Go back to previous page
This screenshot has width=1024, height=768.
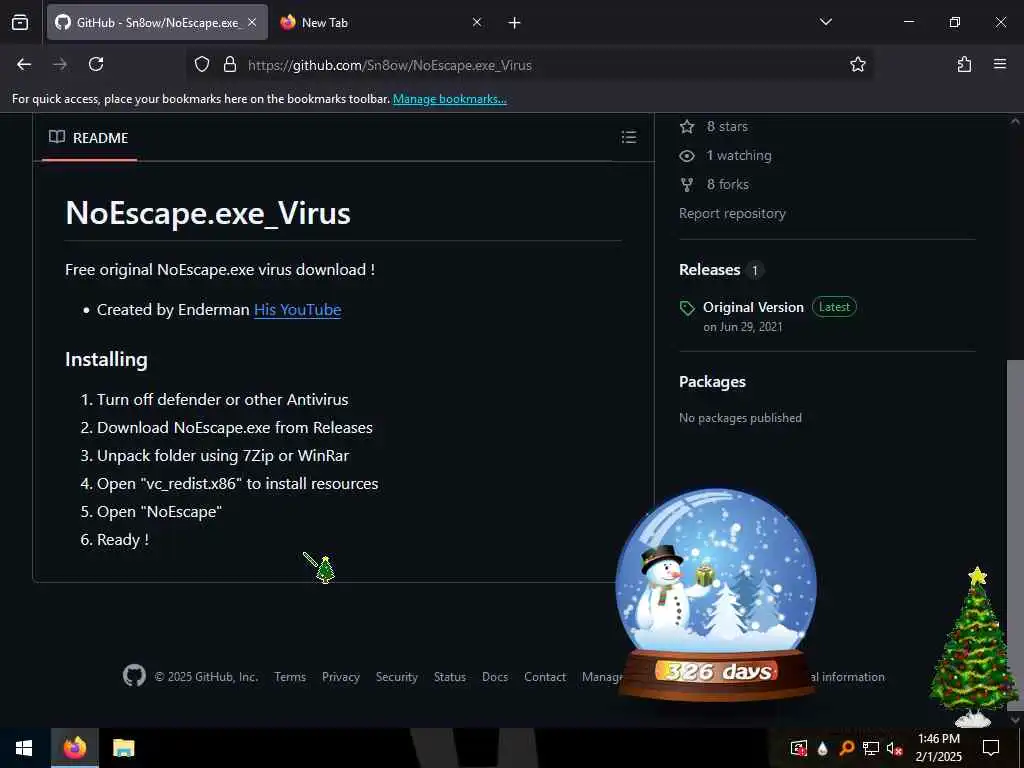tap(24, 64)
